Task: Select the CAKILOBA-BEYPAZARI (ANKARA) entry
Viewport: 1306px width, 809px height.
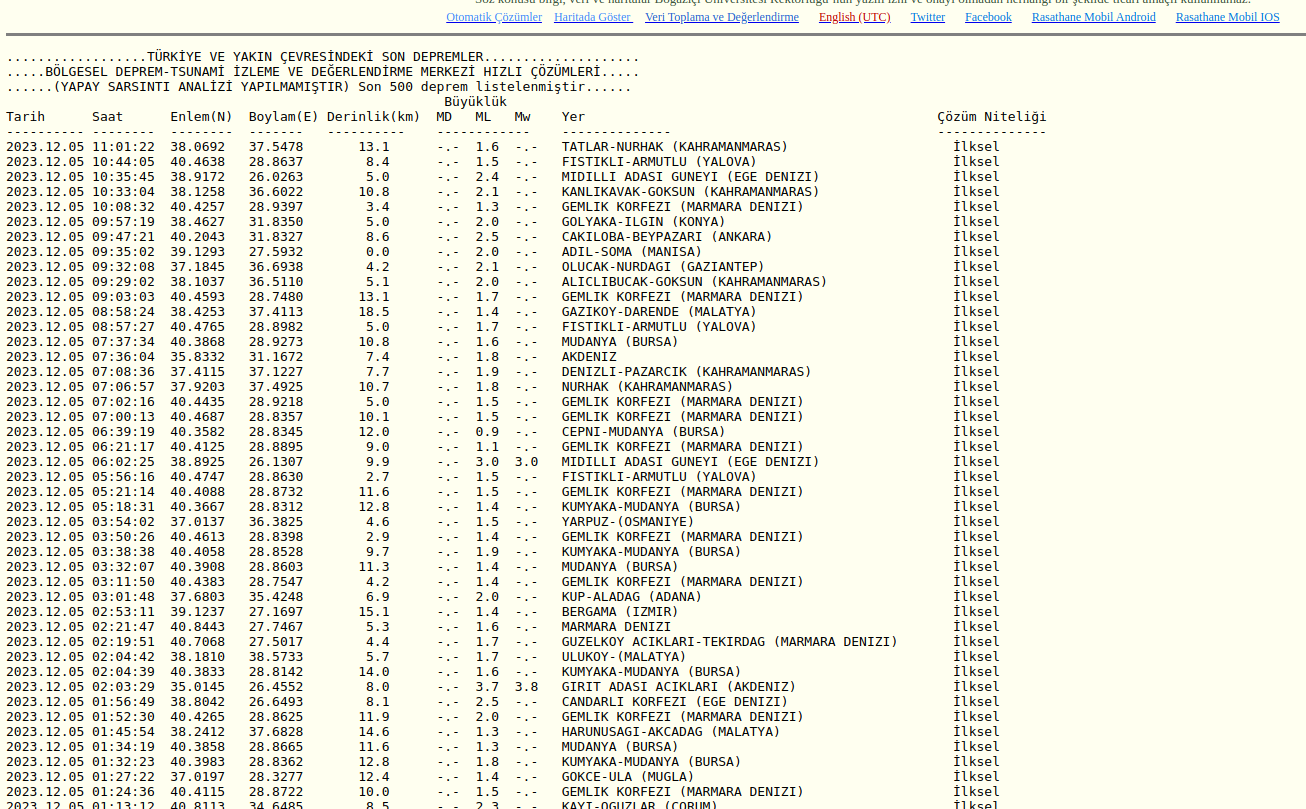Action: point(666,237)
